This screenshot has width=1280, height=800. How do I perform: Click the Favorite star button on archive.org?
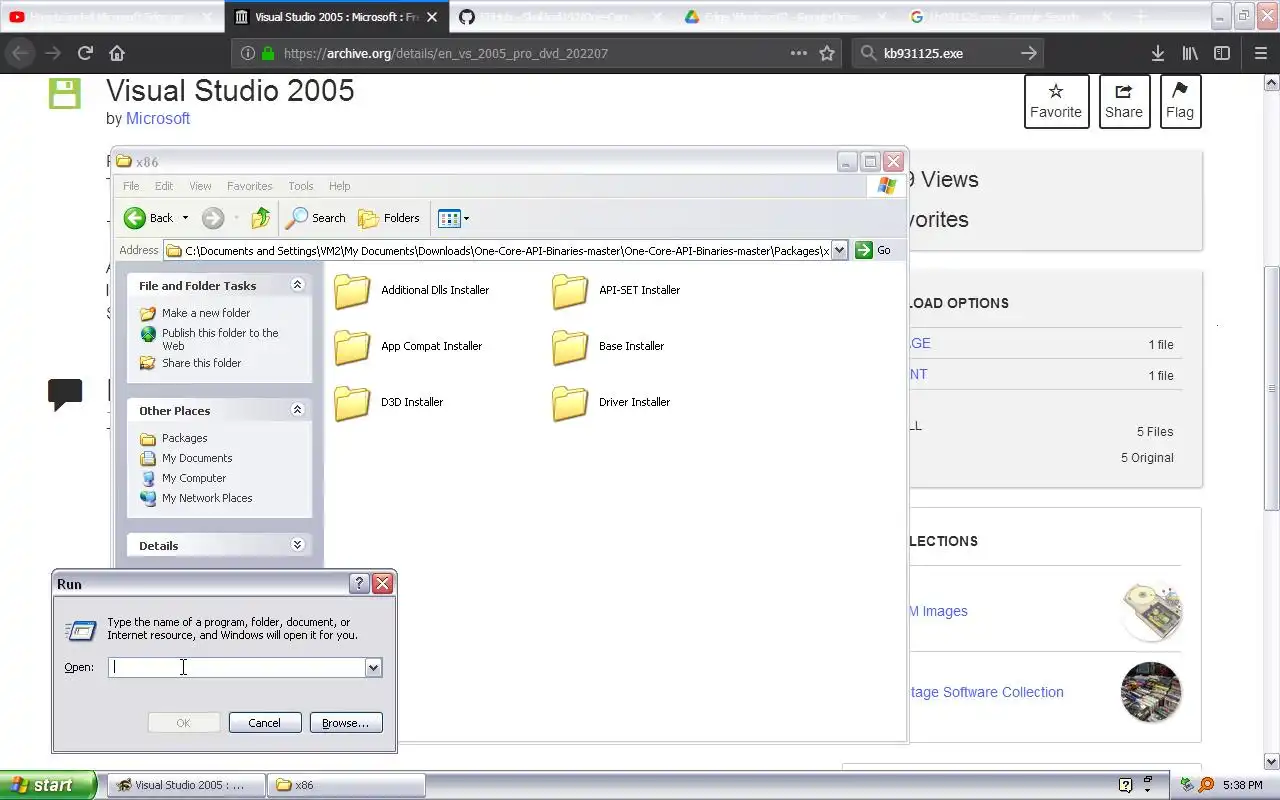point(1056,101)
